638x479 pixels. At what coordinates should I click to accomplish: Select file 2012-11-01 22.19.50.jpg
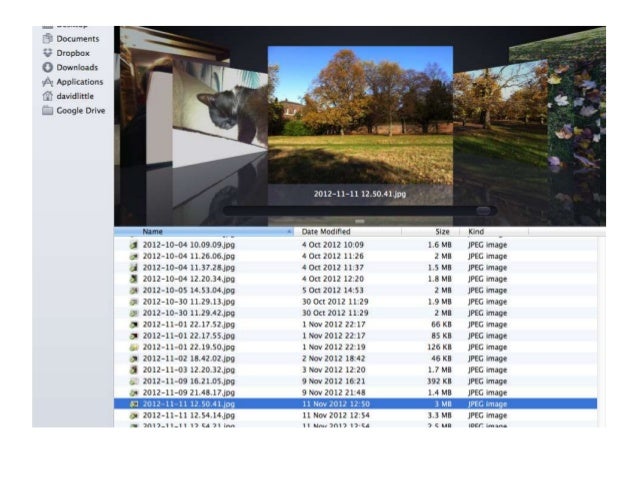coord(356,347)
